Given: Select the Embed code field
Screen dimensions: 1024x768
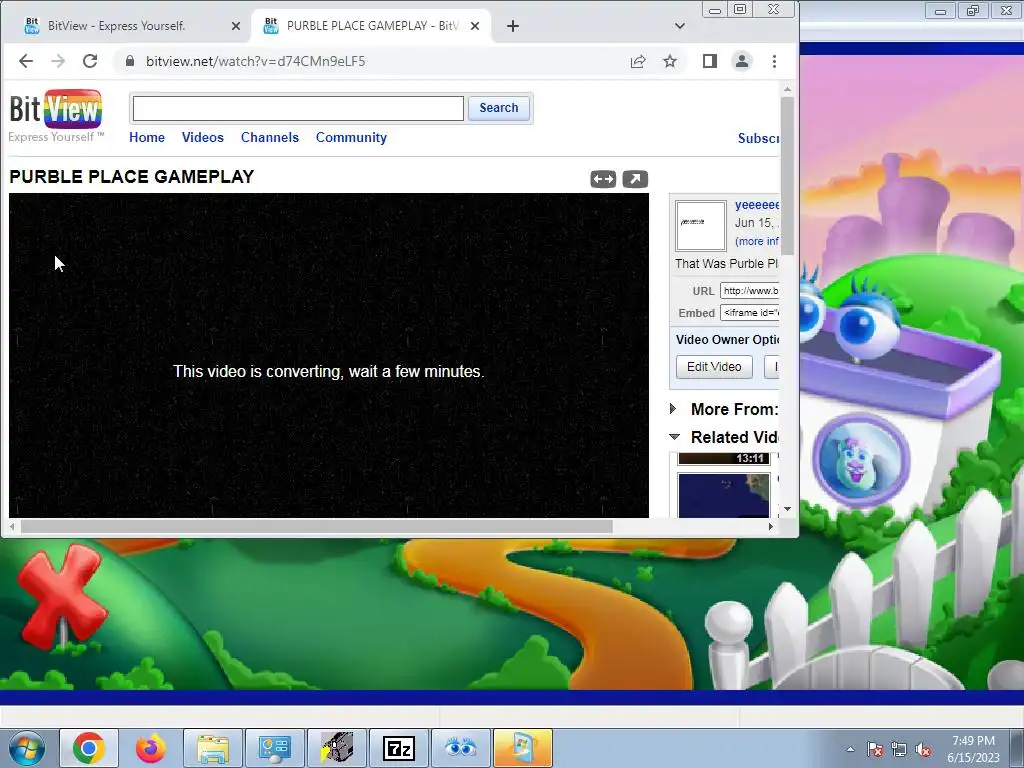Looking at the screenshot, I should pos(749,313).
